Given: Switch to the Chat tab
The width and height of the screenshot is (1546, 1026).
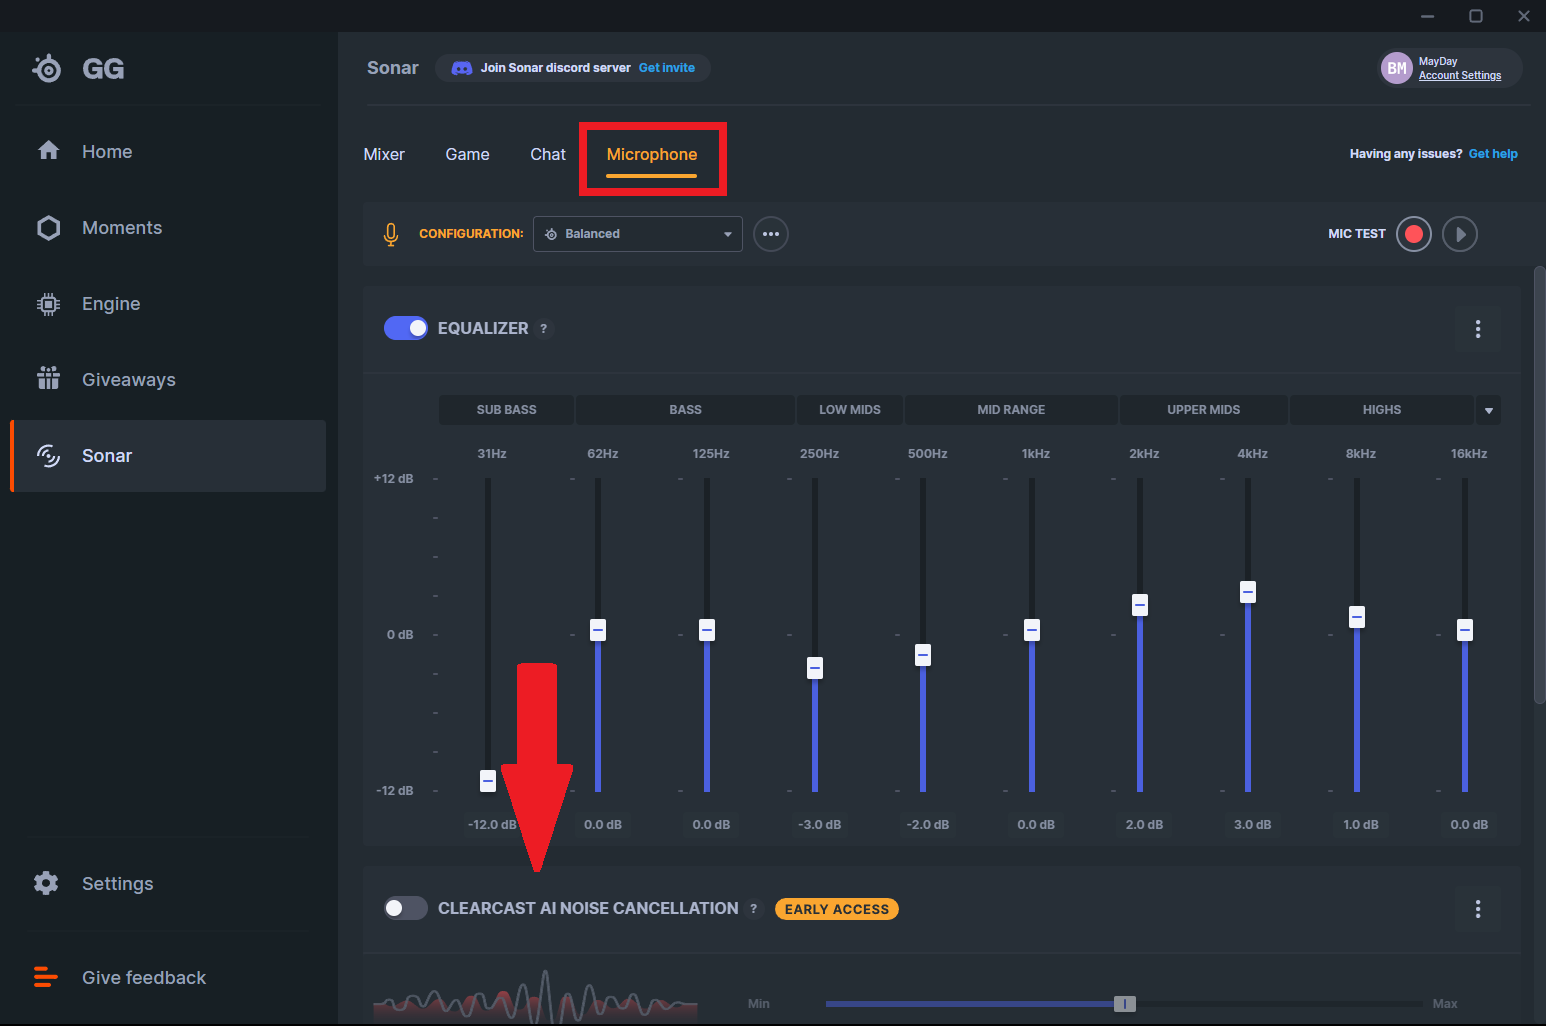Looking at the screenshot, I should pos(548,154).
